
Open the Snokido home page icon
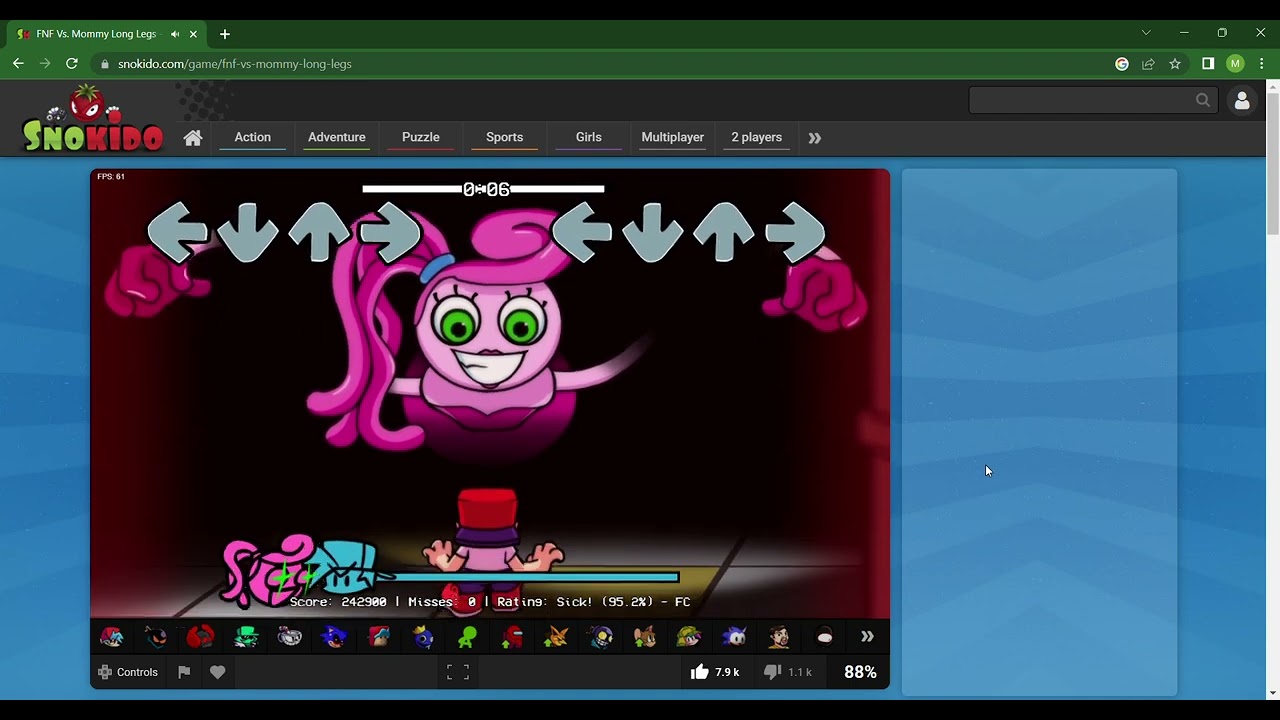(193, 138)
